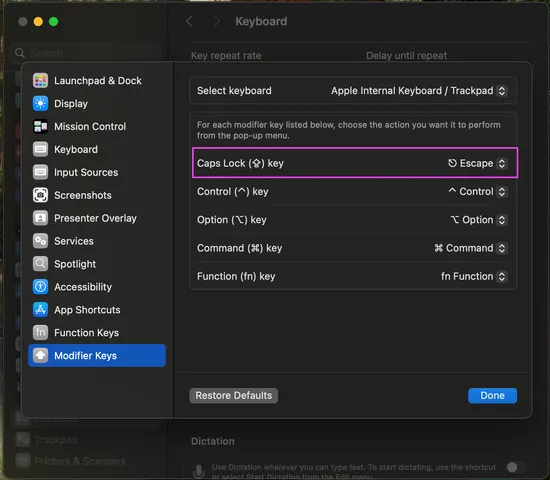
Task: Select Screenshots in the list
Action: pos(97,195)
